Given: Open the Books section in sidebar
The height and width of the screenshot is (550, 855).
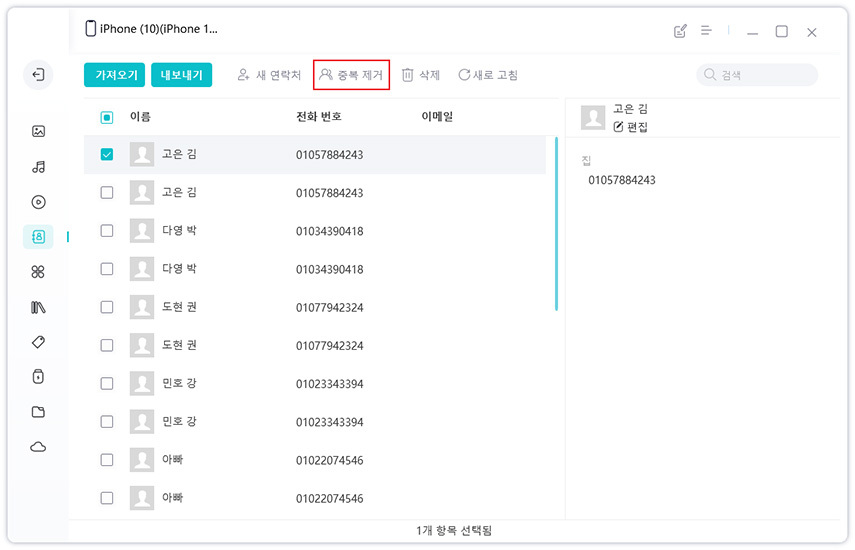Looking at the screenshot, I should 38,307.
